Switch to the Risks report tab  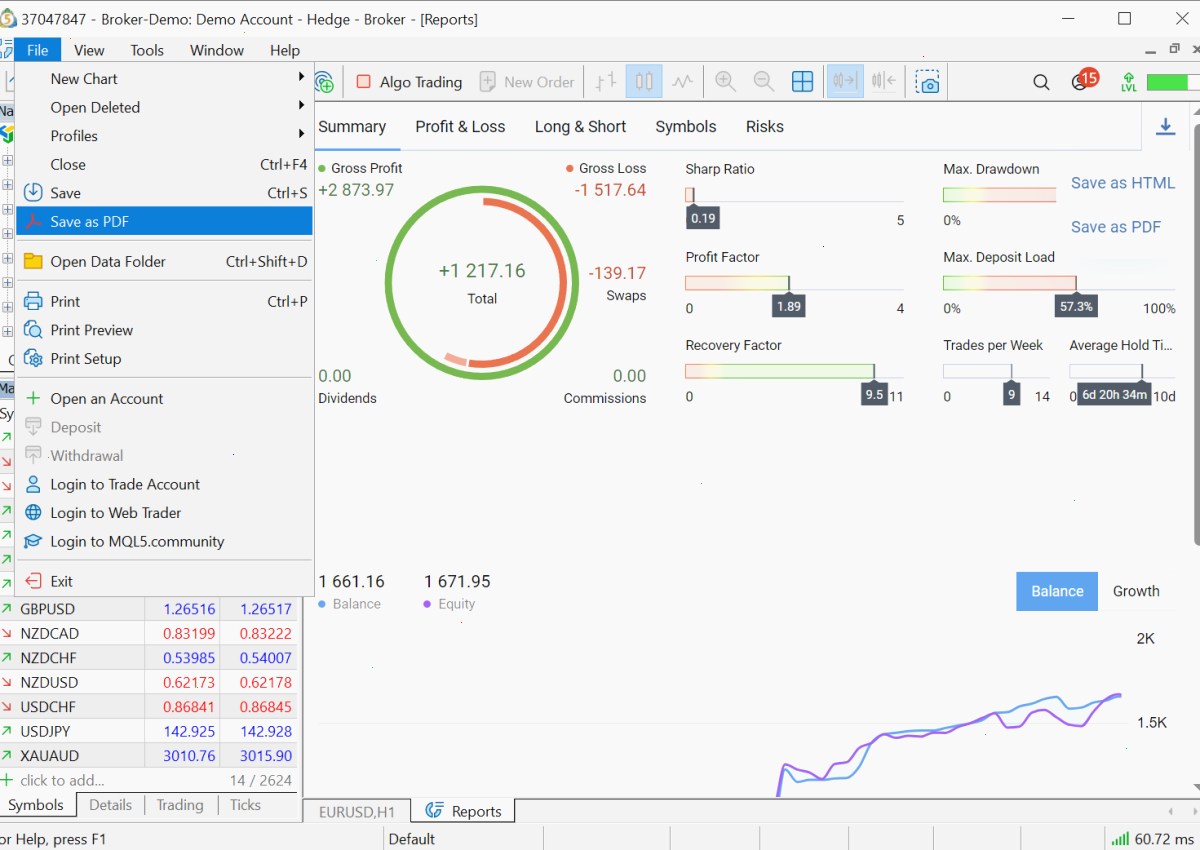pos(765,127)
